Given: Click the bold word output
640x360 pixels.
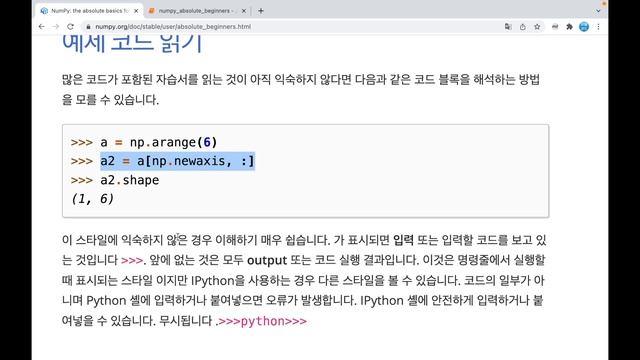Looking at the screenshot, I should pos(267,260).
